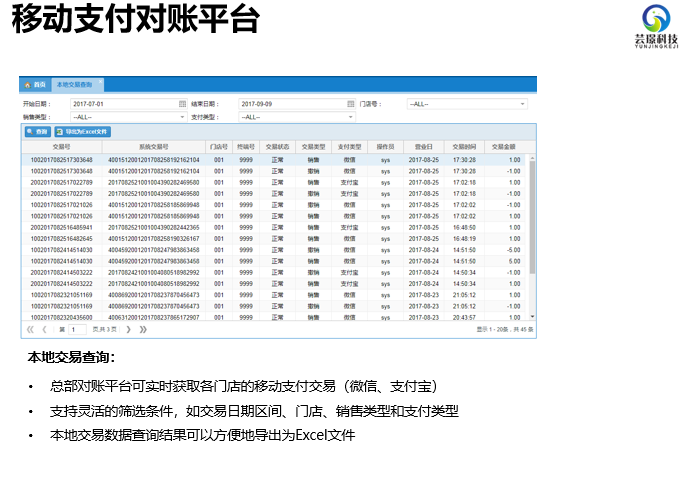
Task: Sort by the 交易时间 column header
Action: [464, 147]
